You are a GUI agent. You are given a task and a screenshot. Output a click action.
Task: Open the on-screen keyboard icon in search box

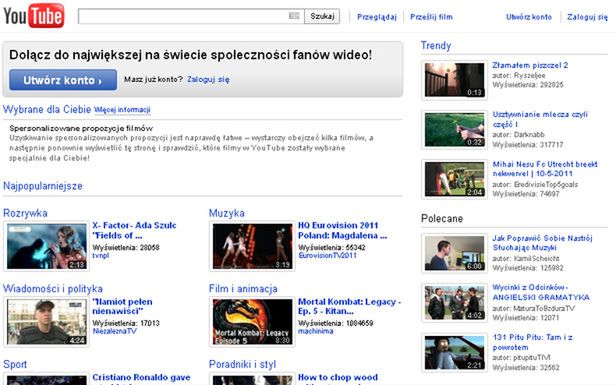click(x=294, y=16)
